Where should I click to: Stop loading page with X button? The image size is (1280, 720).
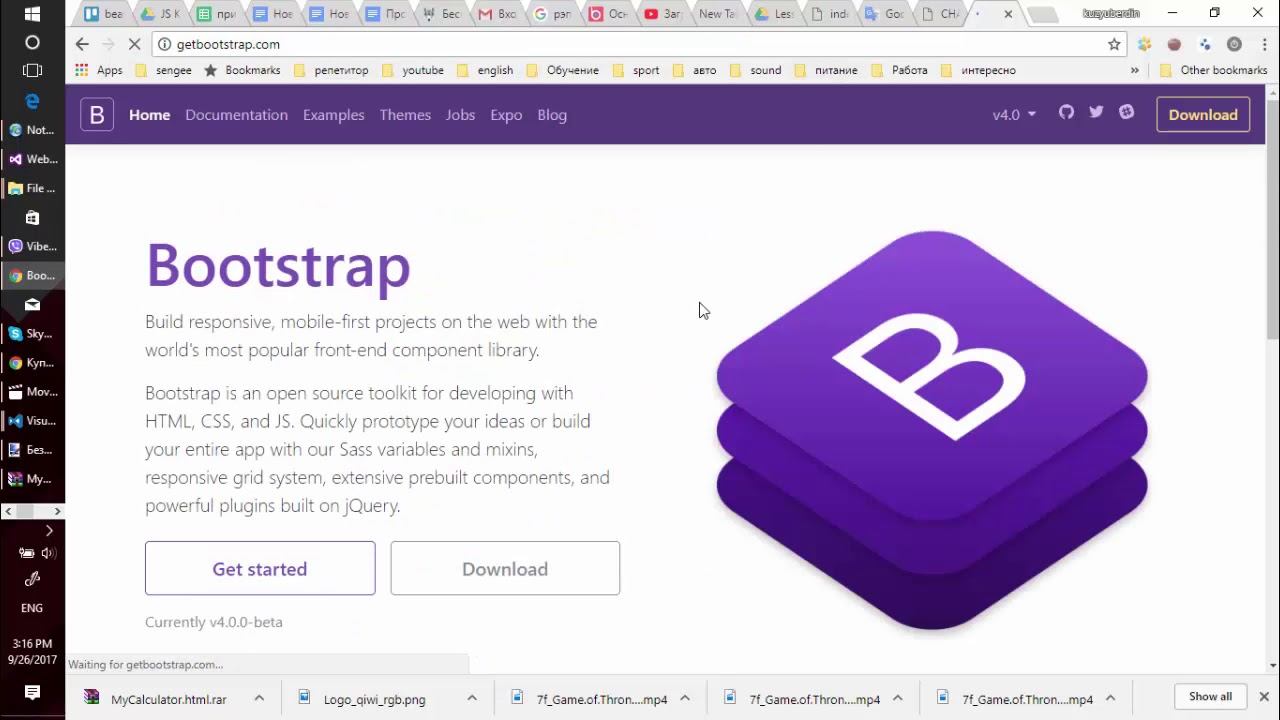[x=134, y=44]
